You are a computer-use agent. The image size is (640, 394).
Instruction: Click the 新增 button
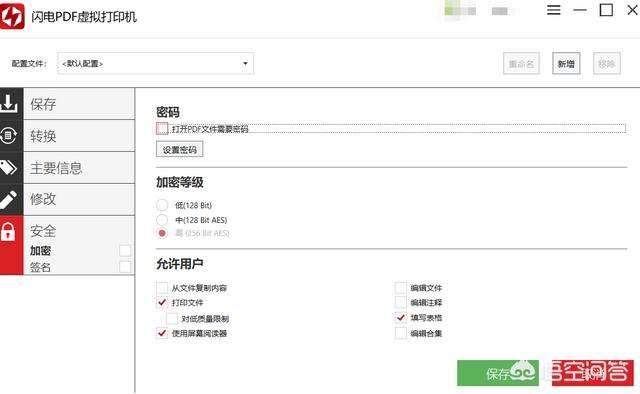[566, 64]
